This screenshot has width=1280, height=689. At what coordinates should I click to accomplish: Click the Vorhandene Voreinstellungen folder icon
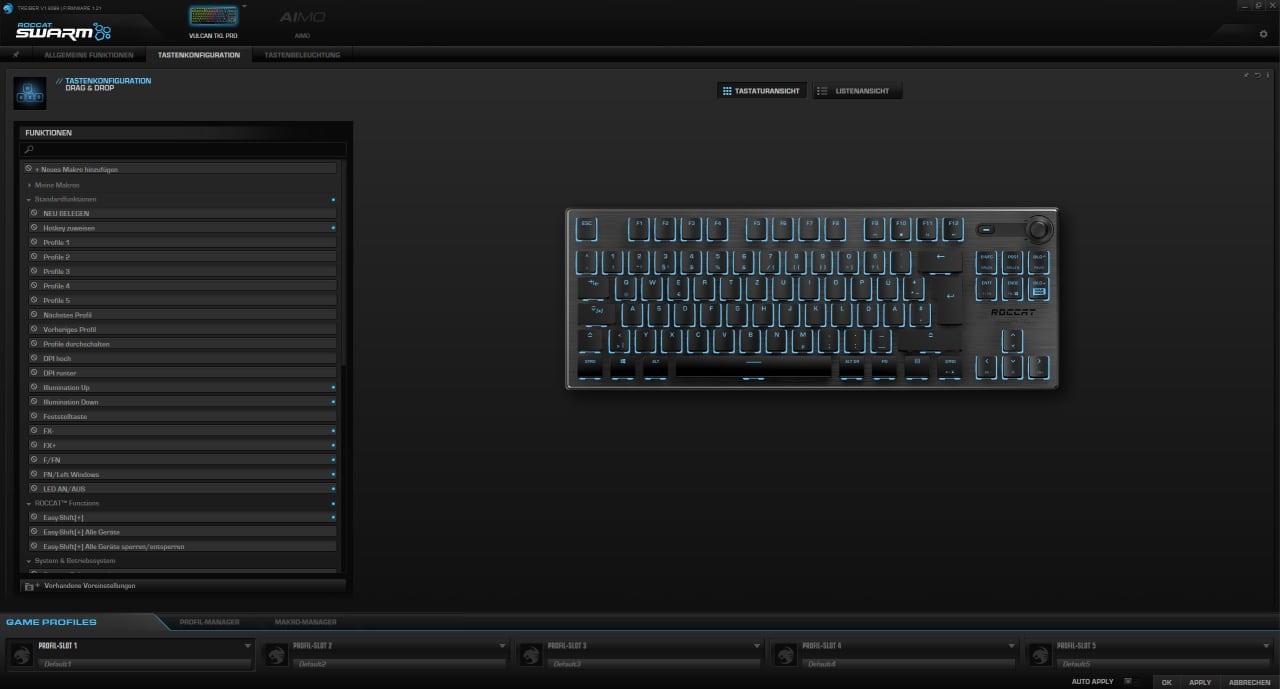click(30, 586)
